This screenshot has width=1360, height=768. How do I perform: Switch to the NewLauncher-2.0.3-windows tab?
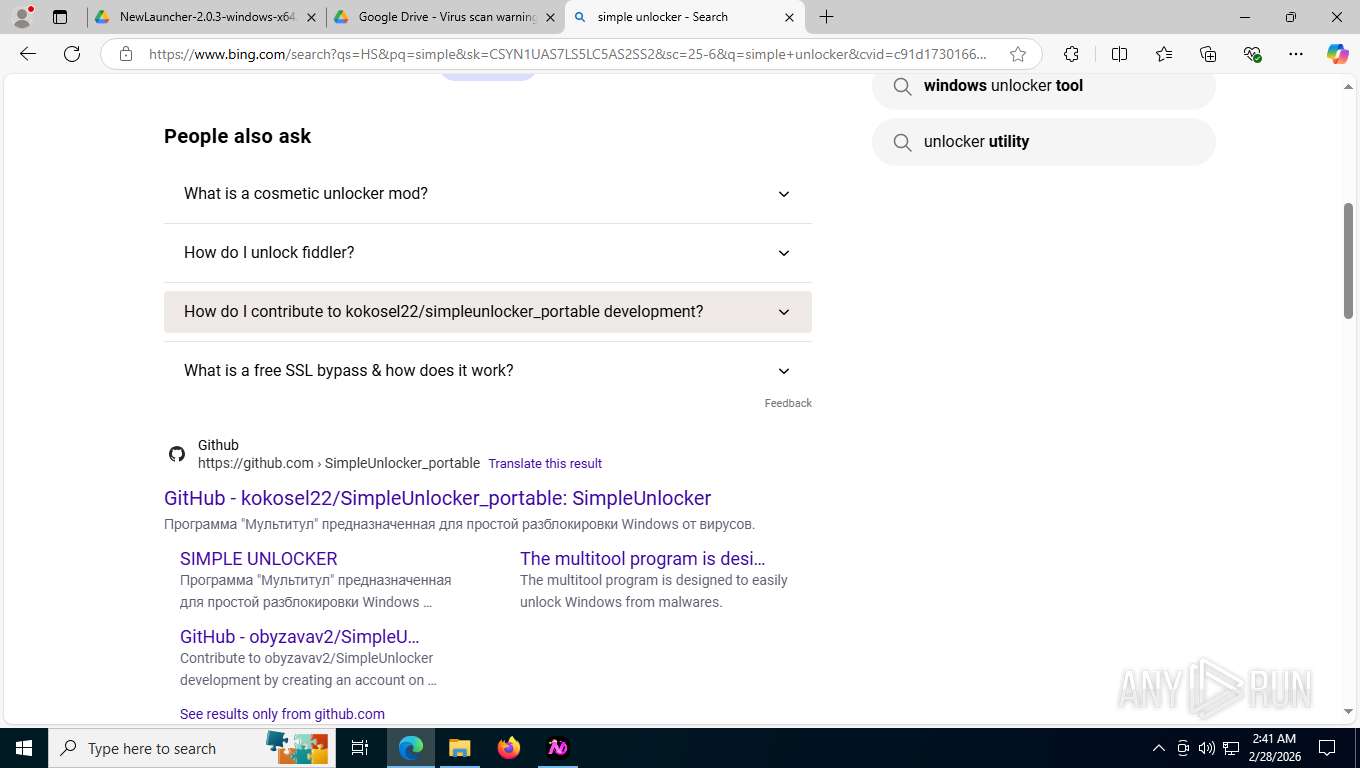tap(206, 17)
